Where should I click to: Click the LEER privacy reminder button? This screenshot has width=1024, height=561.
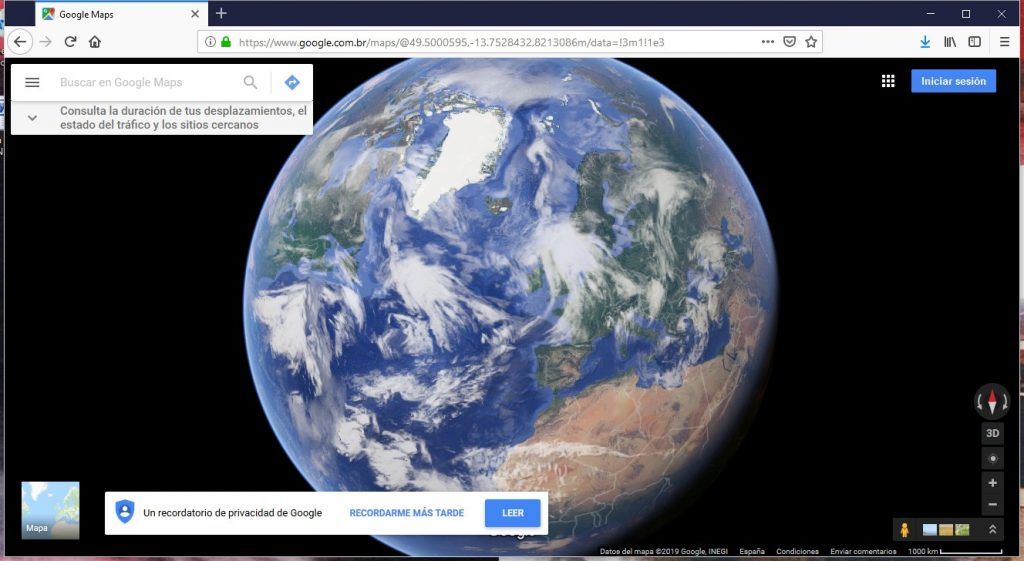(x=512, y=513)
